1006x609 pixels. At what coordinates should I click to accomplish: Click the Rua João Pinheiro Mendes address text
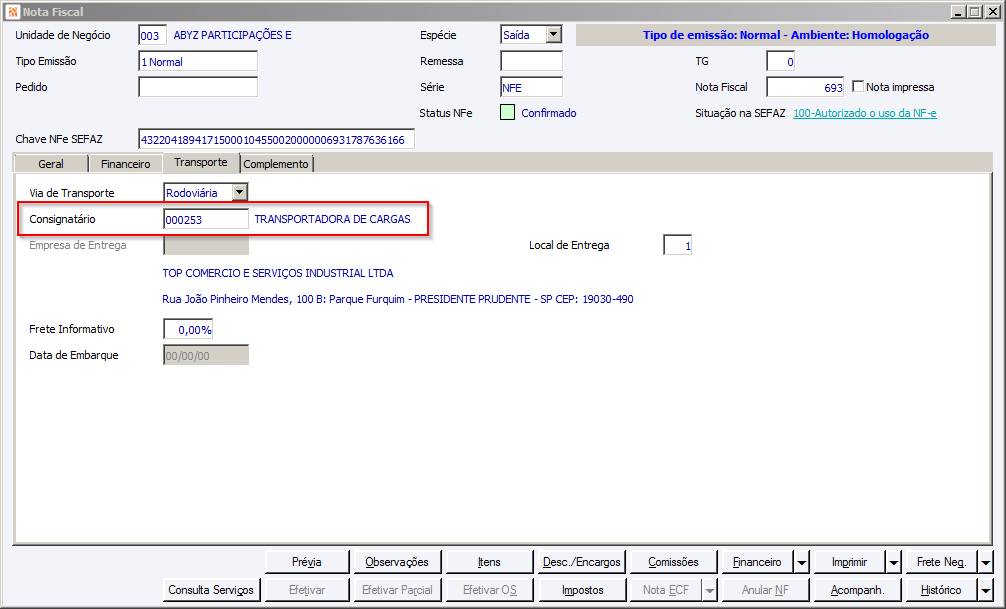pyautogui.click(x=398, y=299)
